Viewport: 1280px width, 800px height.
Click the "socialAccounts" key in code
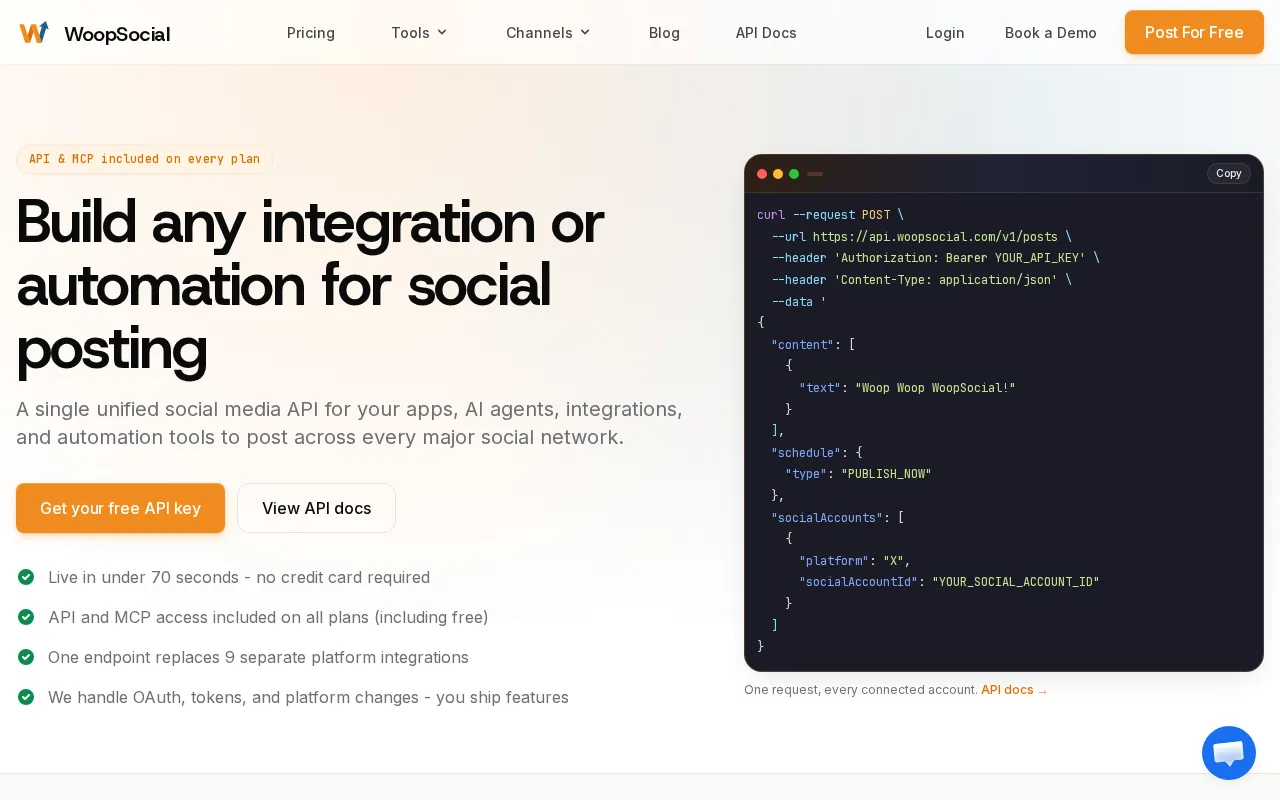(x=827, y=518)
